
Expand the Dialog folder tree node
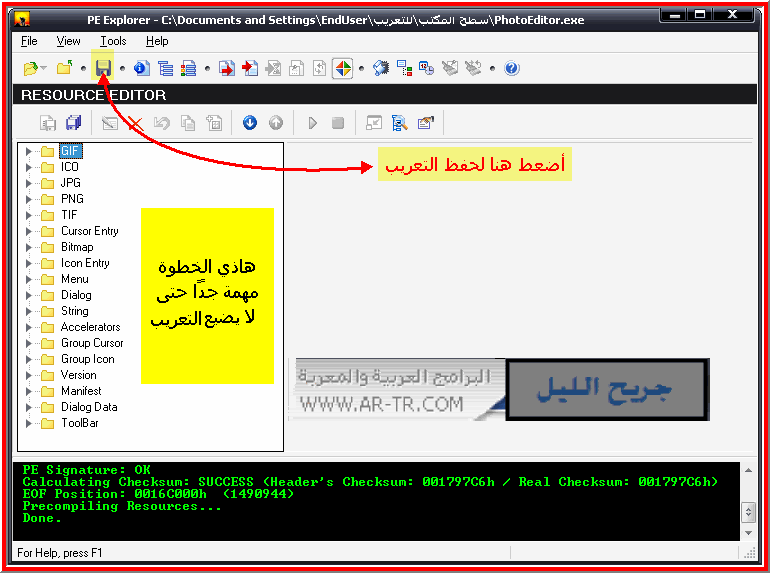(28, 295)
